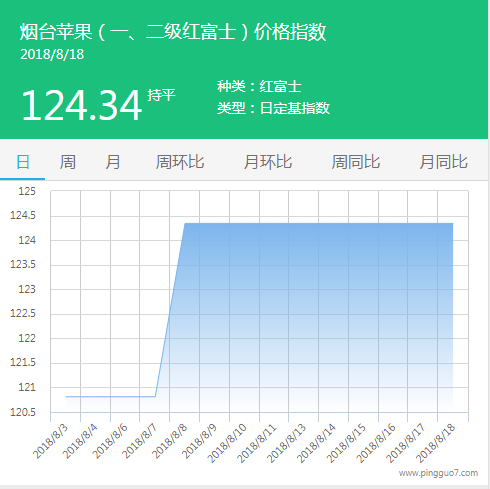Click the 种类：红富士 label

[x=259, y=87]
